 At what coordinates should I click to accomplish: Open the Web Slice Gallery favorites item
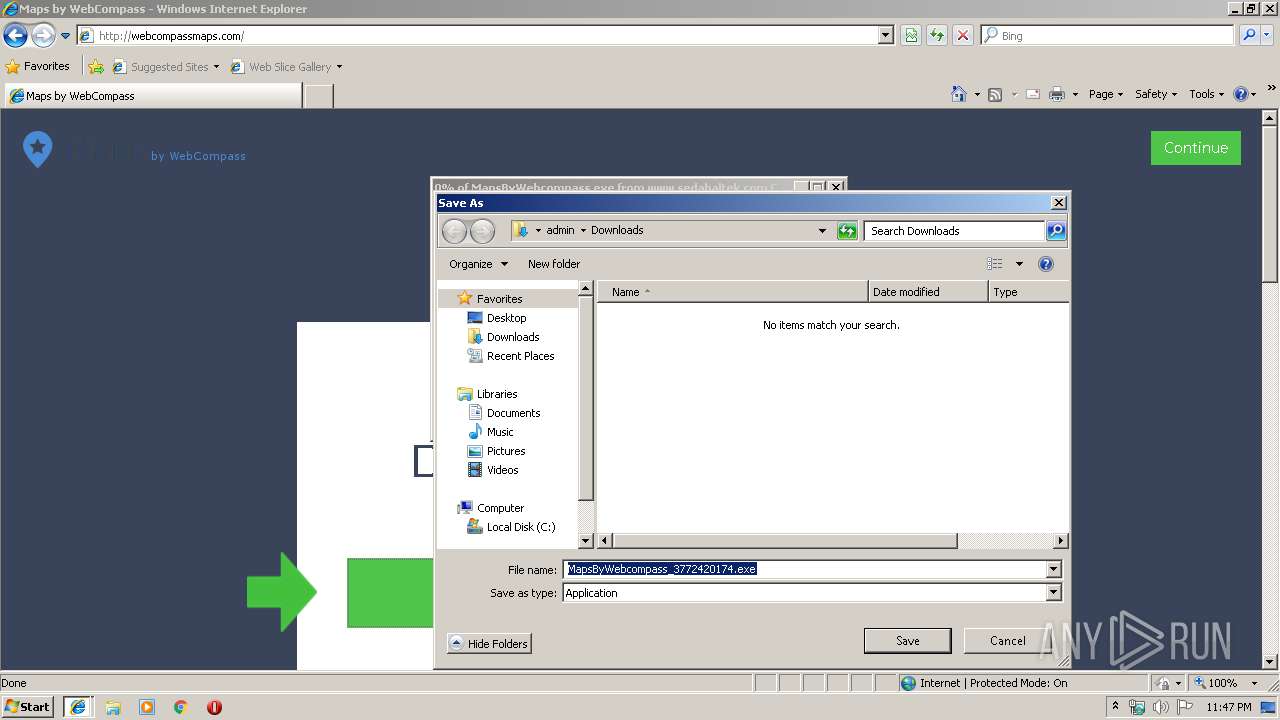tap(286, 67)
